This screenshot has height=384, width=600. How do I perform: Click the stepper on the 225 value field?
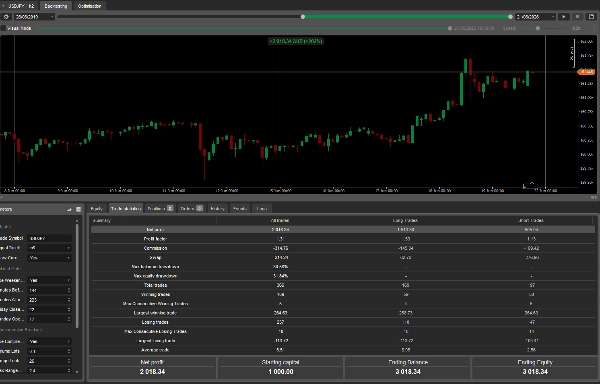(x=69, y=300)
